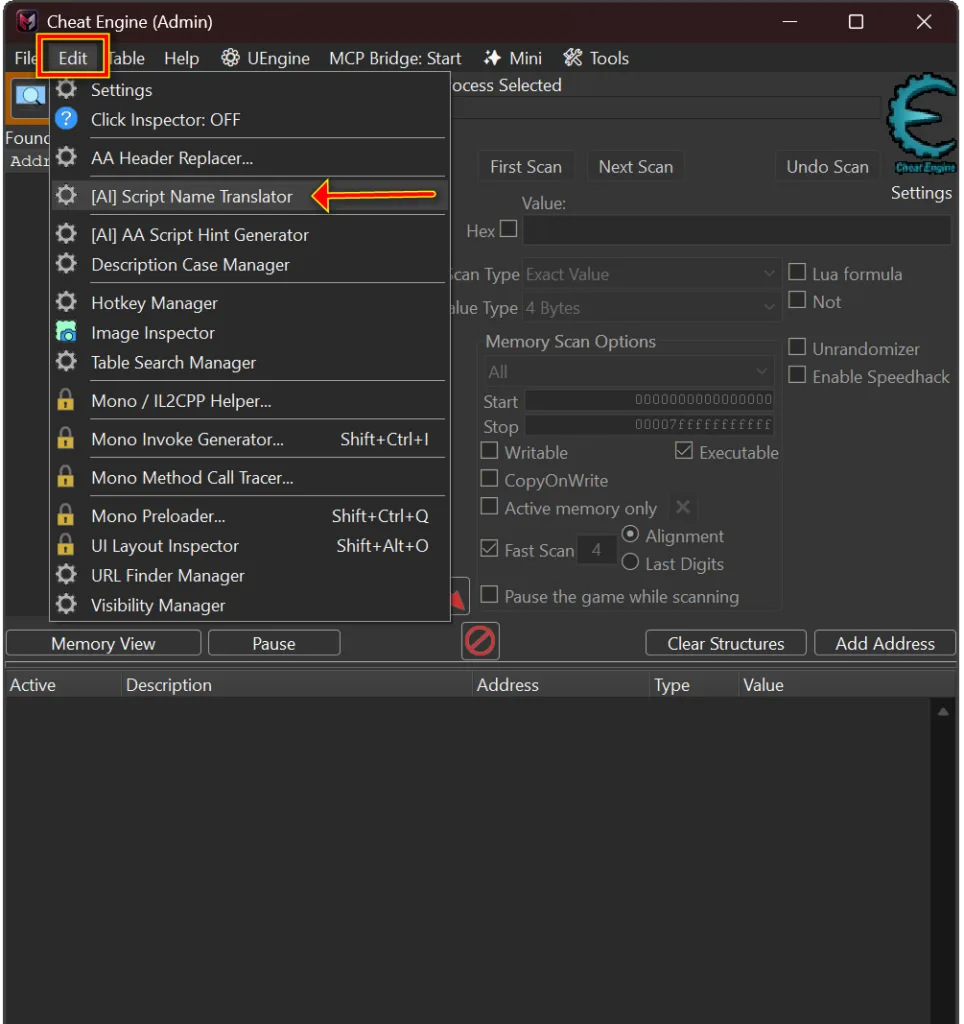This screenshot has width=964, height=1024.
Task: Click MCP Bridge: Start menu item
Action: point(394,58)
